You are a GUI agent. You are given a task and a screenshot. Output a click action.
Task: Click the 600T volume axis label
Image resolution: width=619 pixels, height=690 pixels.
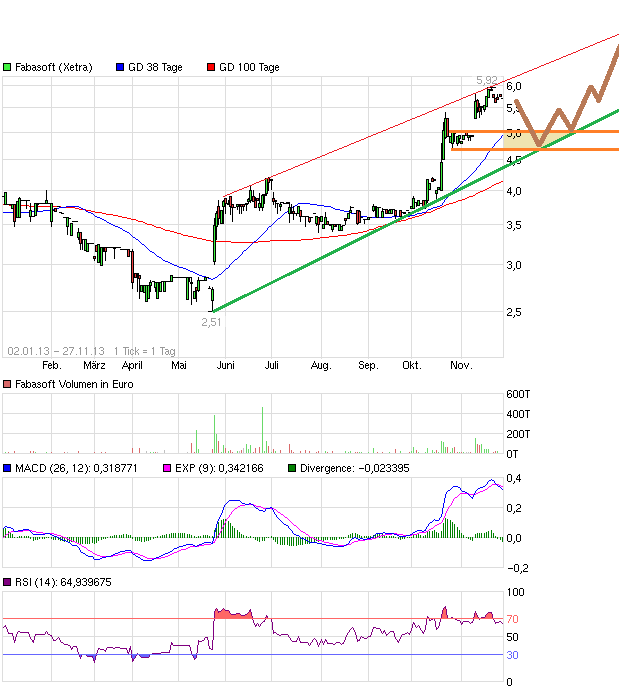click(x=519, y=394)
